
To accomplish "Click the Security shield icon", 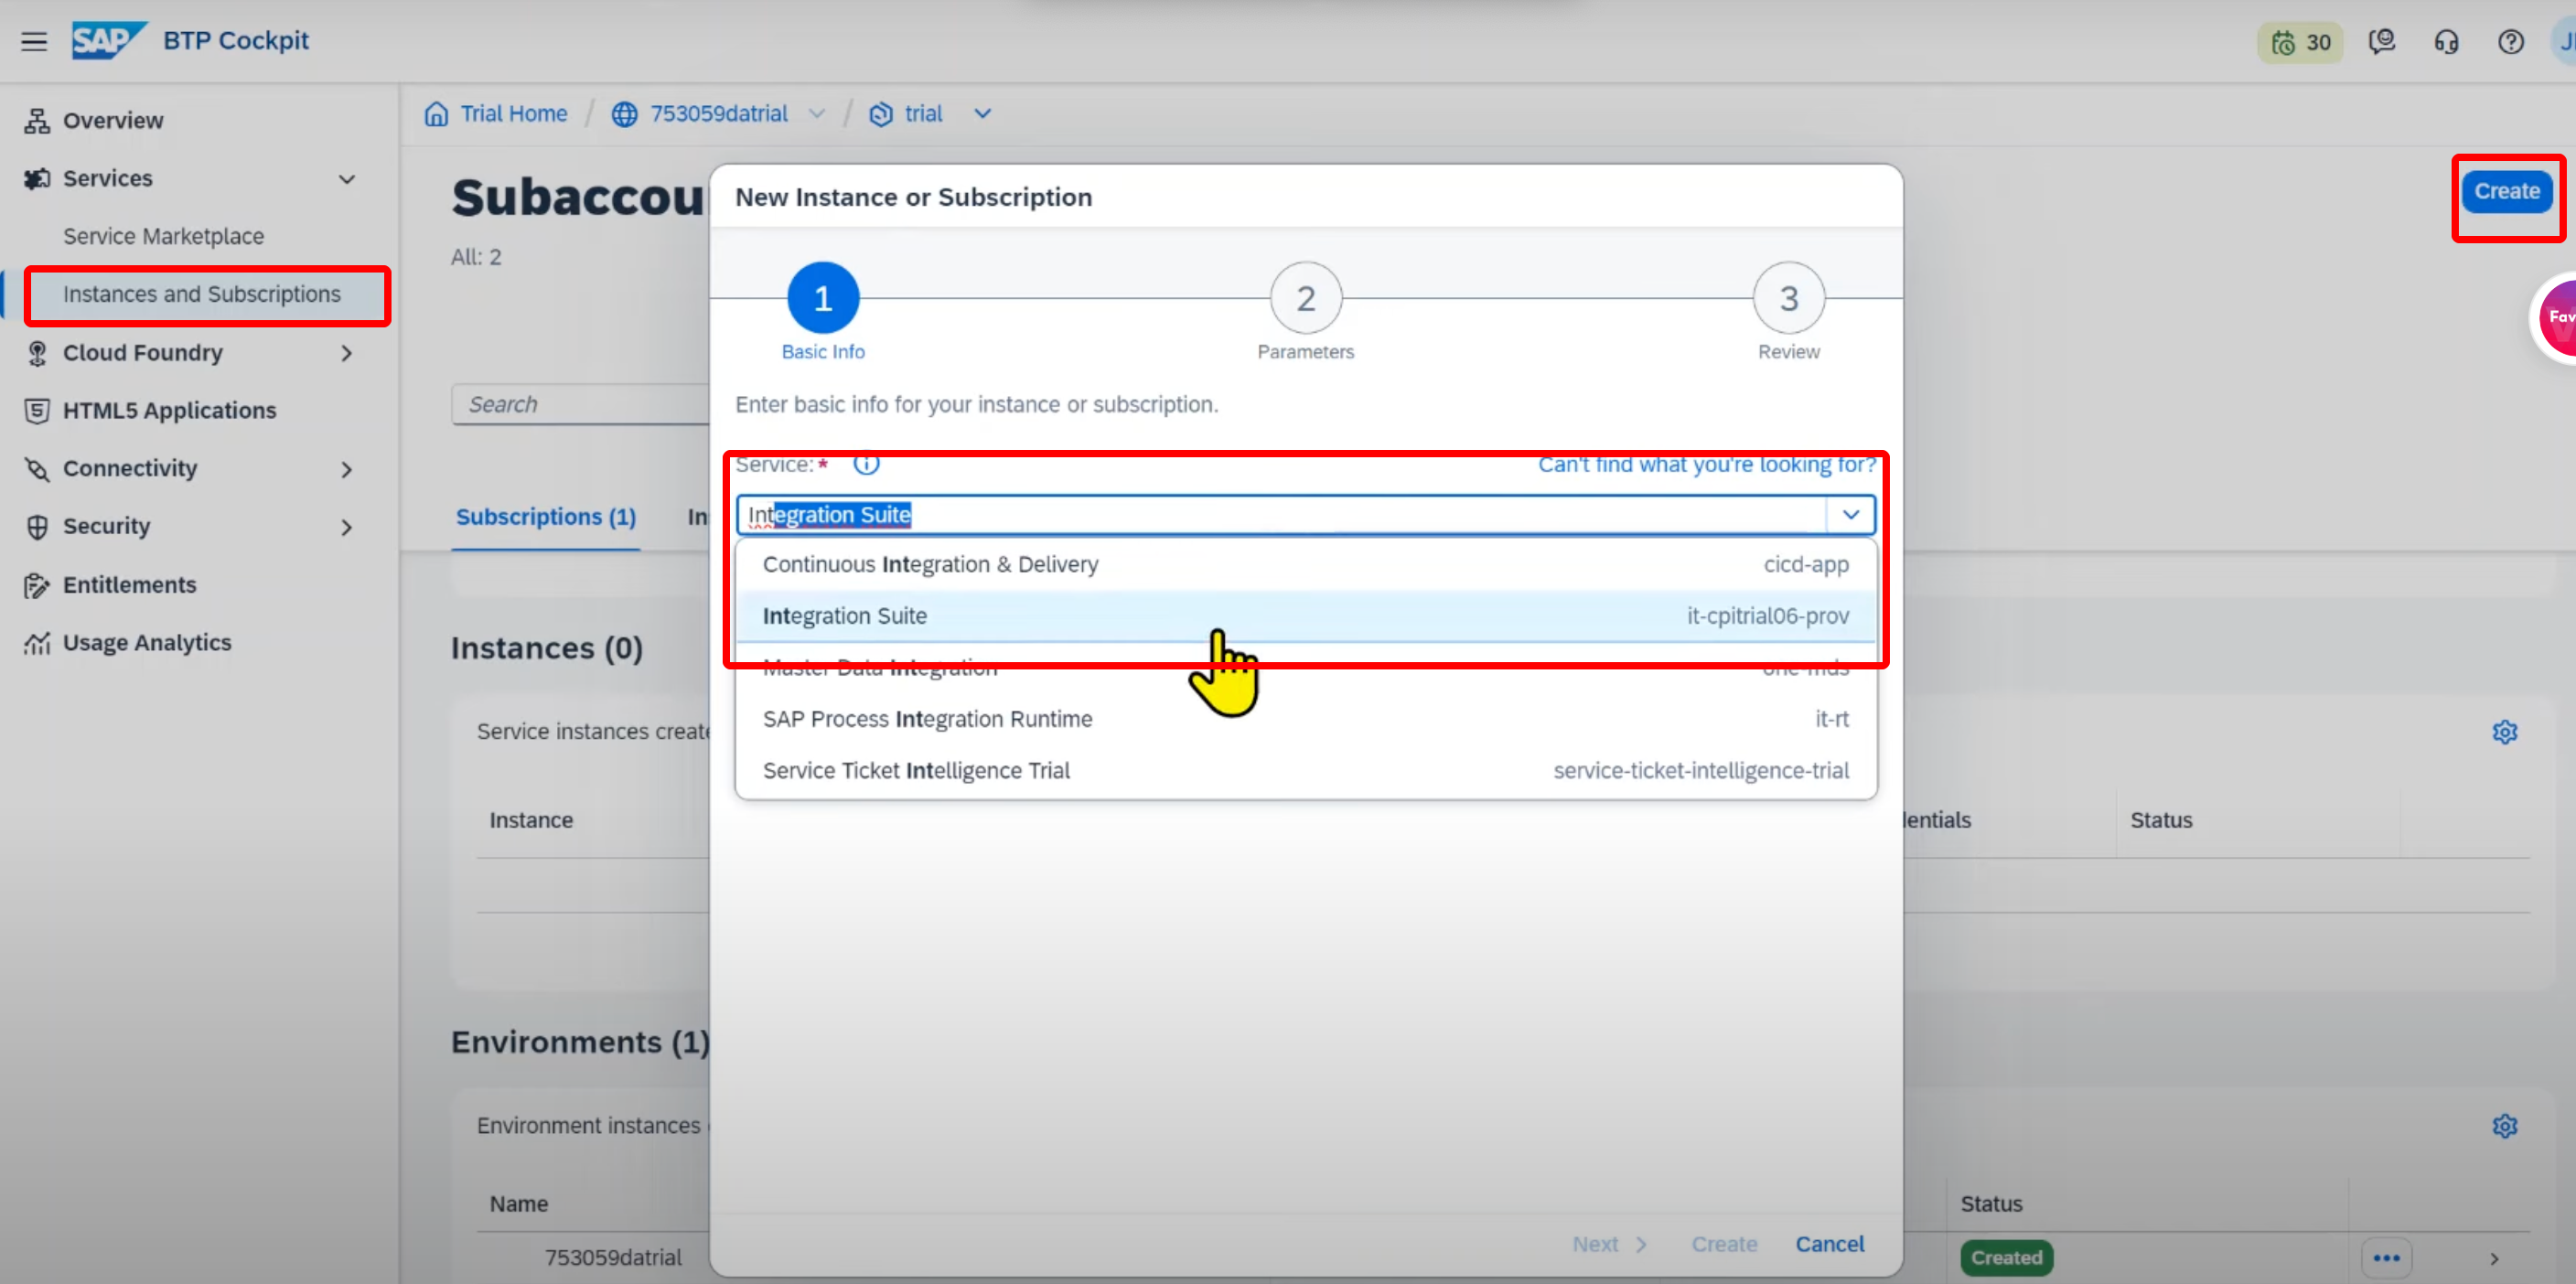I will 37,526.
